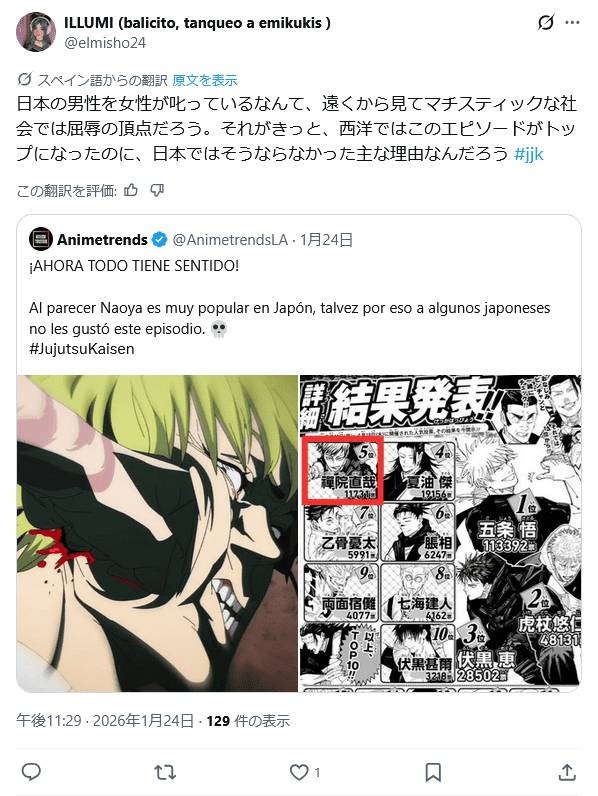Image resolution: width=598 pixels, height=796 pixels.
Task: Click the Grok circle-slash icon beside more options
Action: click(545, 22)
